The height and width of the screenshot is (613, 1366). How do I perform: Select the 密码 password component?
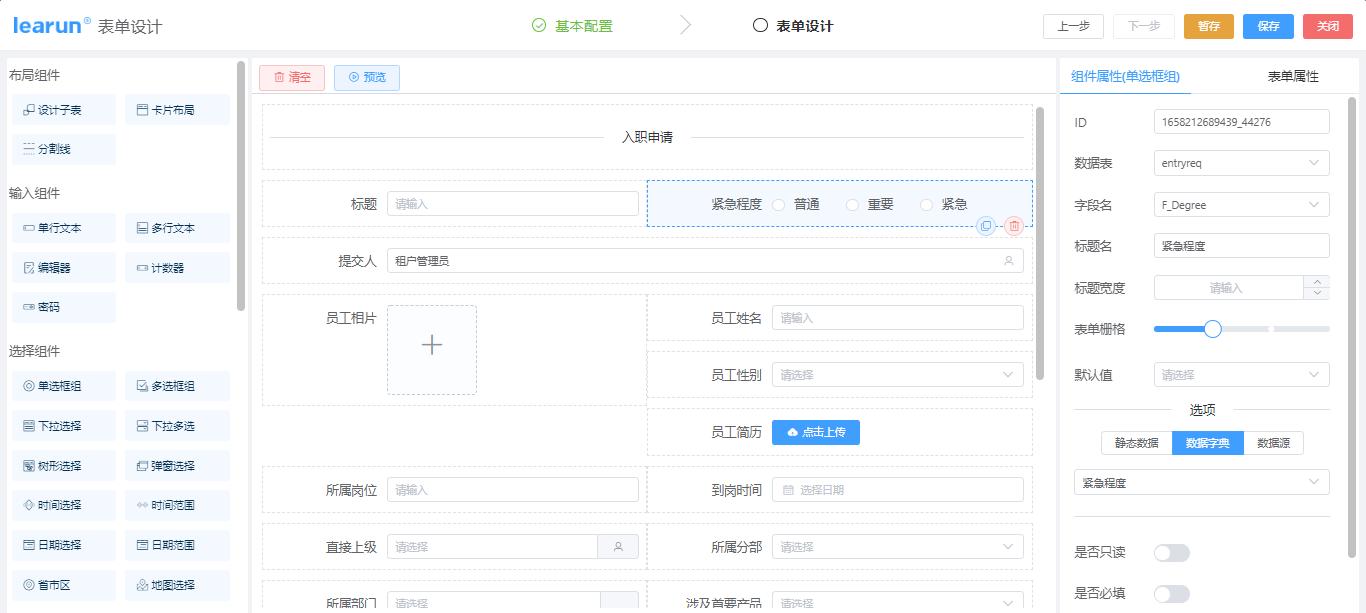tap(63, 307)
